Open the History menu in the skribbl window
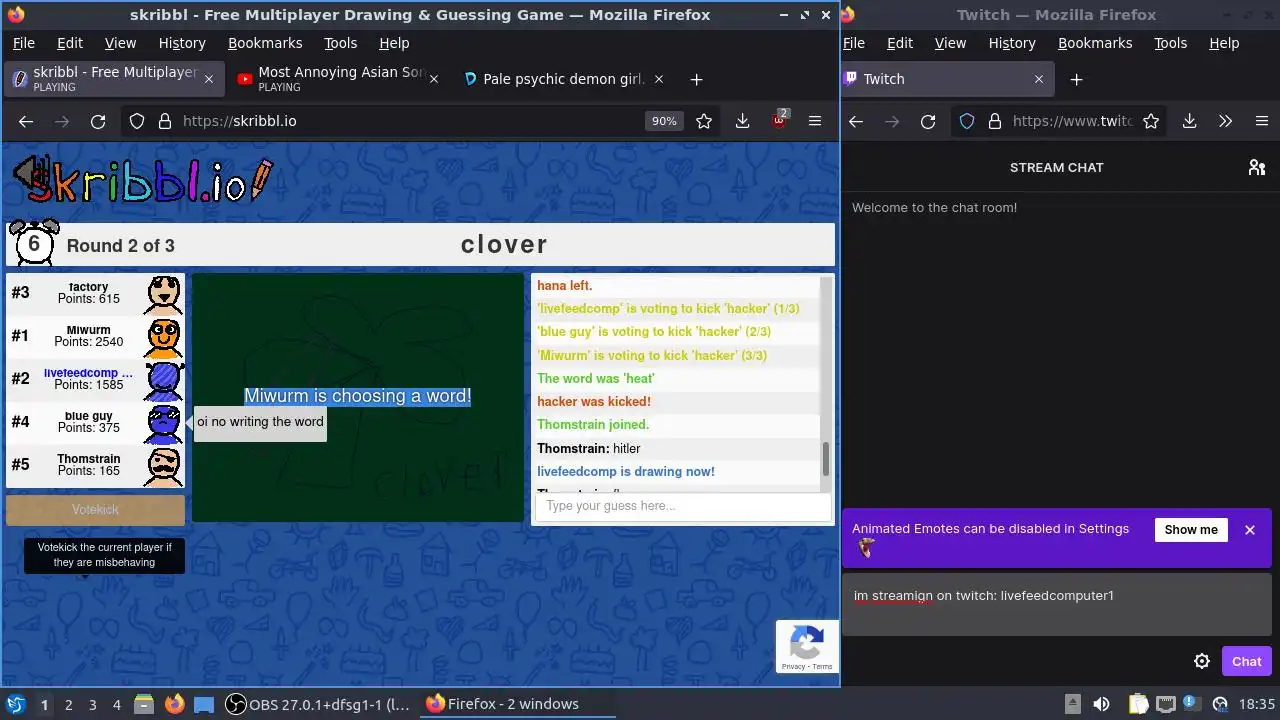Screen dimensions: 1280x720 tap(182, 43)
